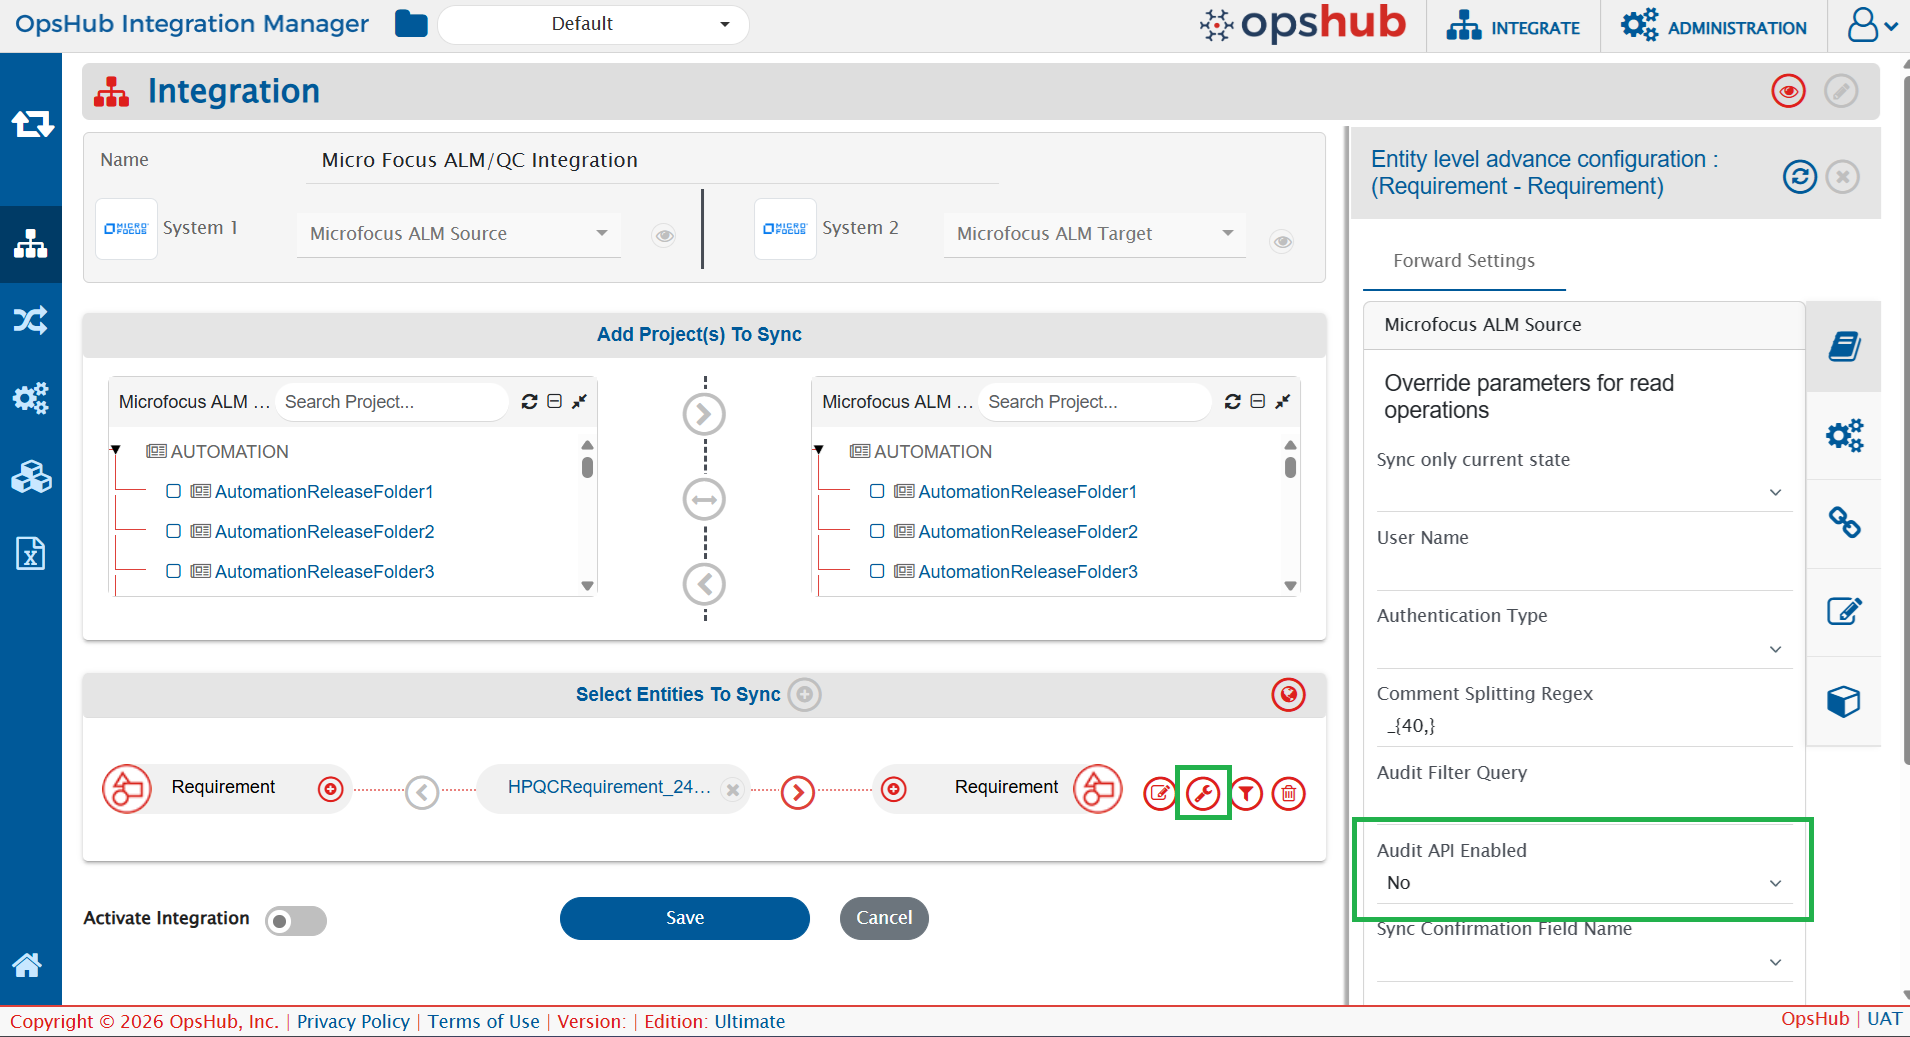Screen dimensions: 1910x1037
Task: Close the entity level advance configuration panel
Action: (1843, 177)
